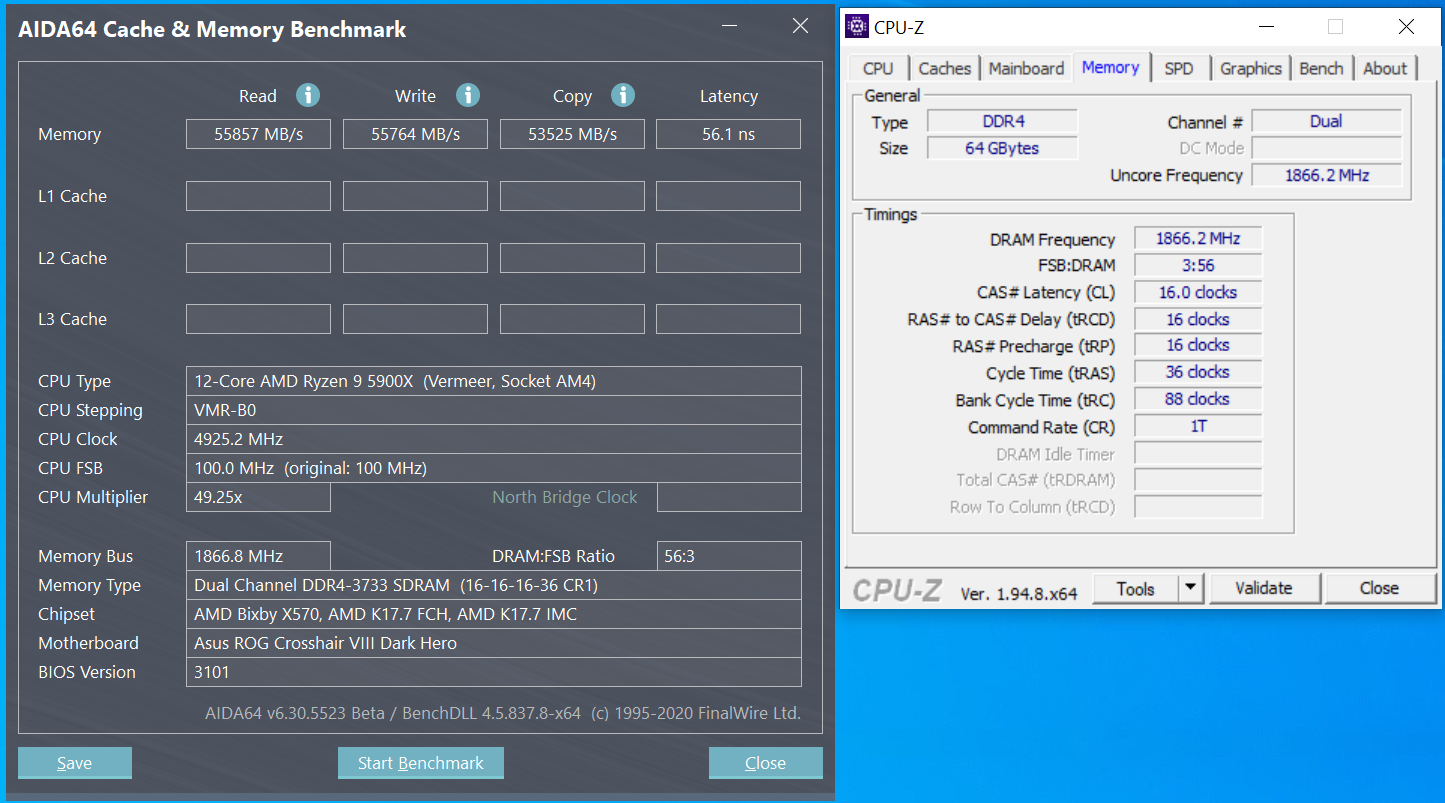This screenshot has width=1445, height=803.
Task: Click the Motherboard value Asus ROG Crosshair
Action: (x=494, y=643)
